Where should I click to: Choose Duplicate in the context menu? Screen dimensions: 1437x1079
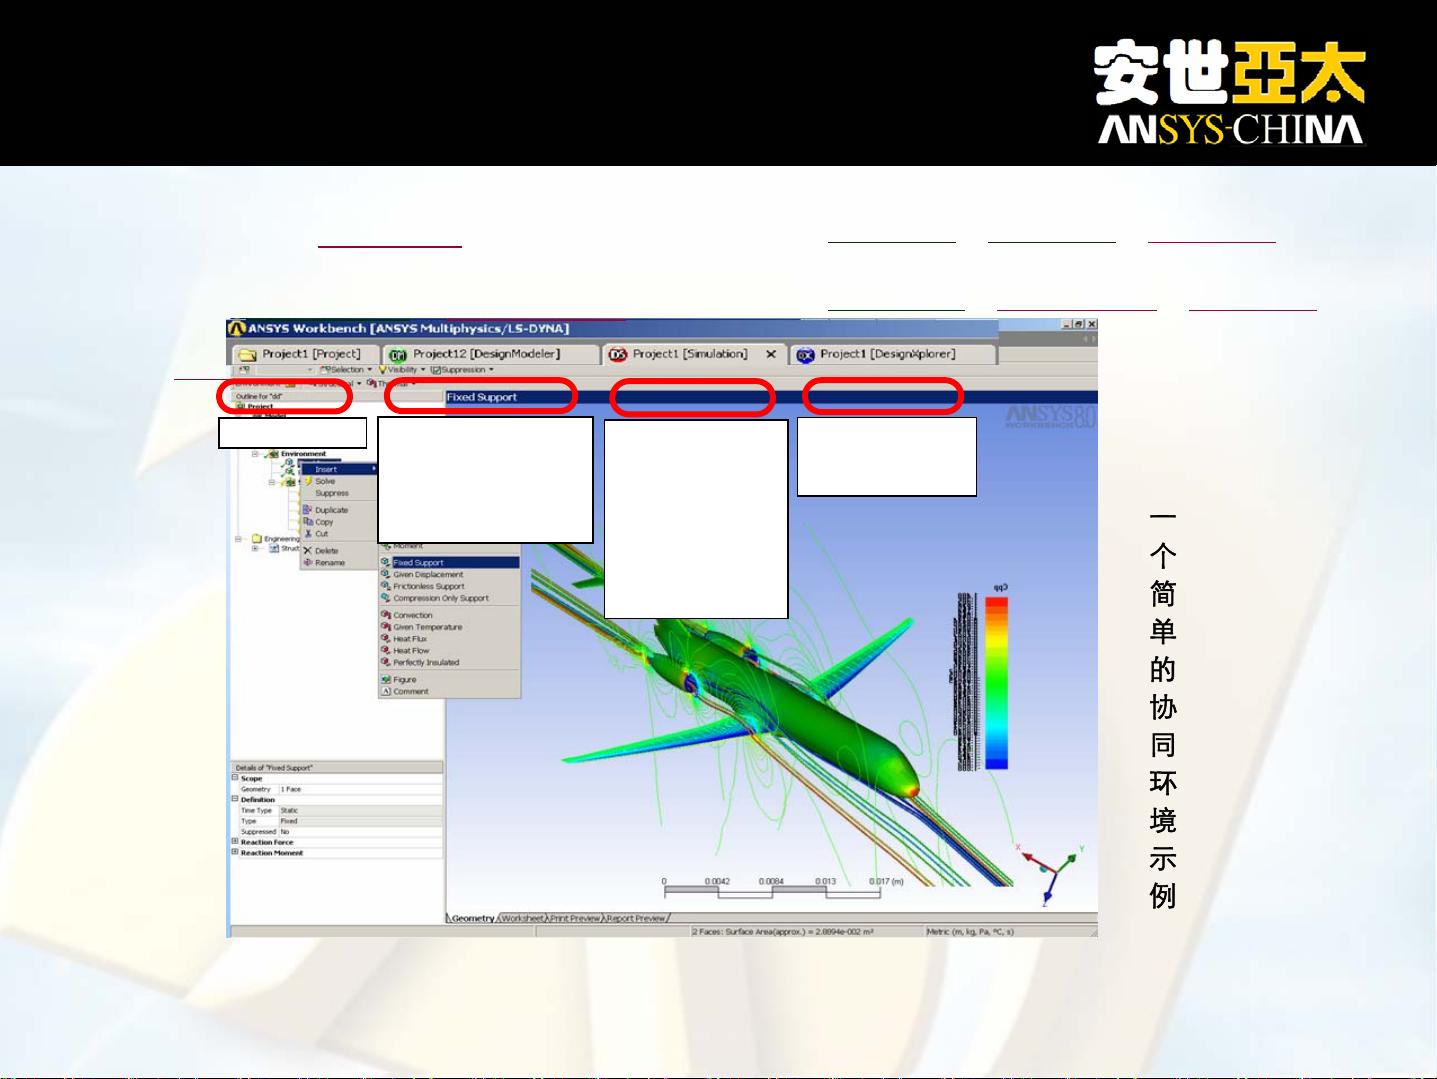point(340,510)
